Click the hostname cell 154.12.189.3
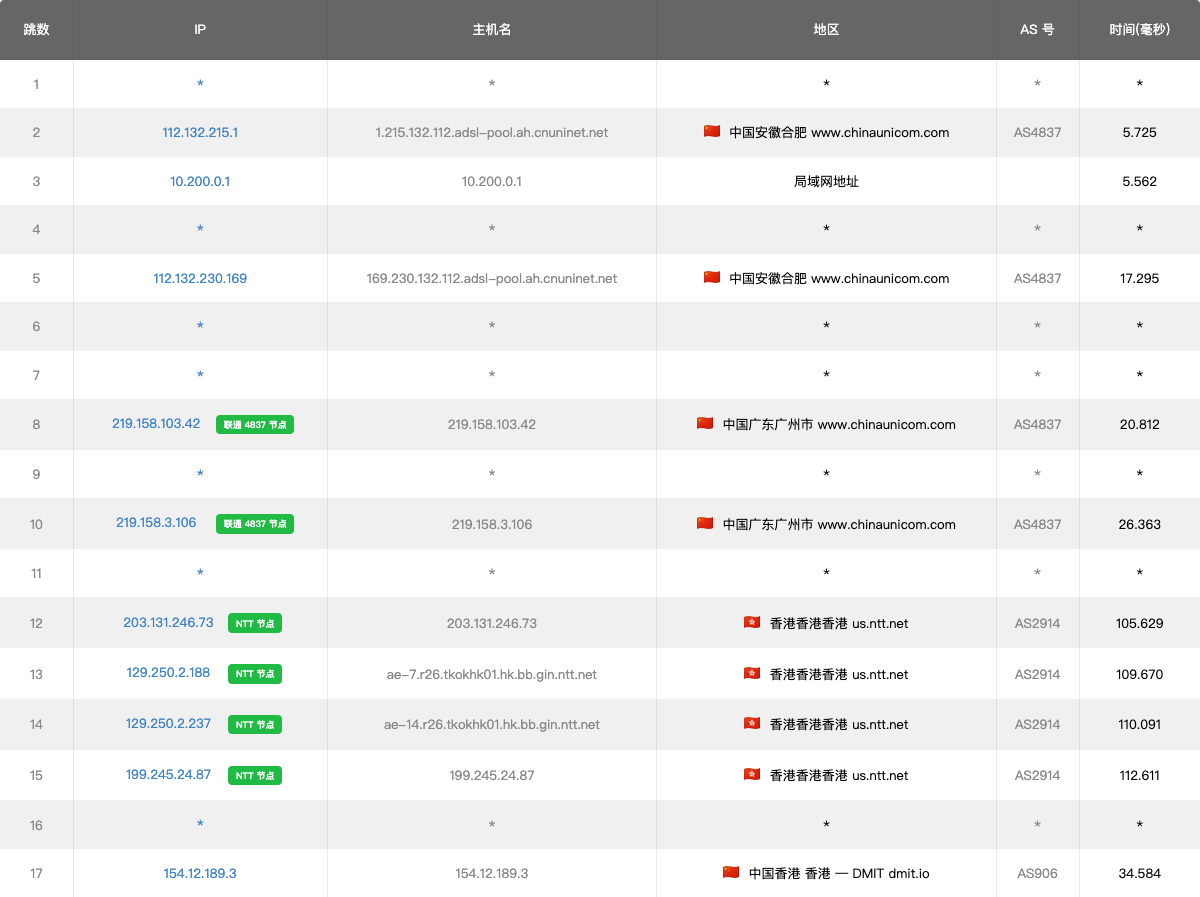 pyautogui.click(x=492, y=873)
